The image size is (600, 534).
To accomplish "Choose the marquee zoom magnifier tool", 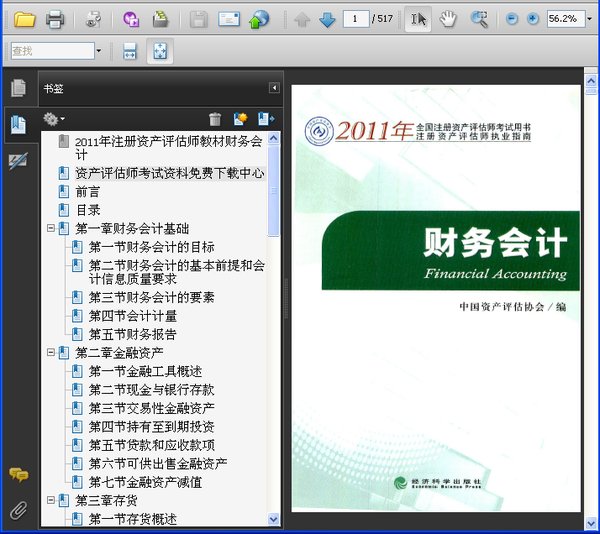I will tap(479, 19).
